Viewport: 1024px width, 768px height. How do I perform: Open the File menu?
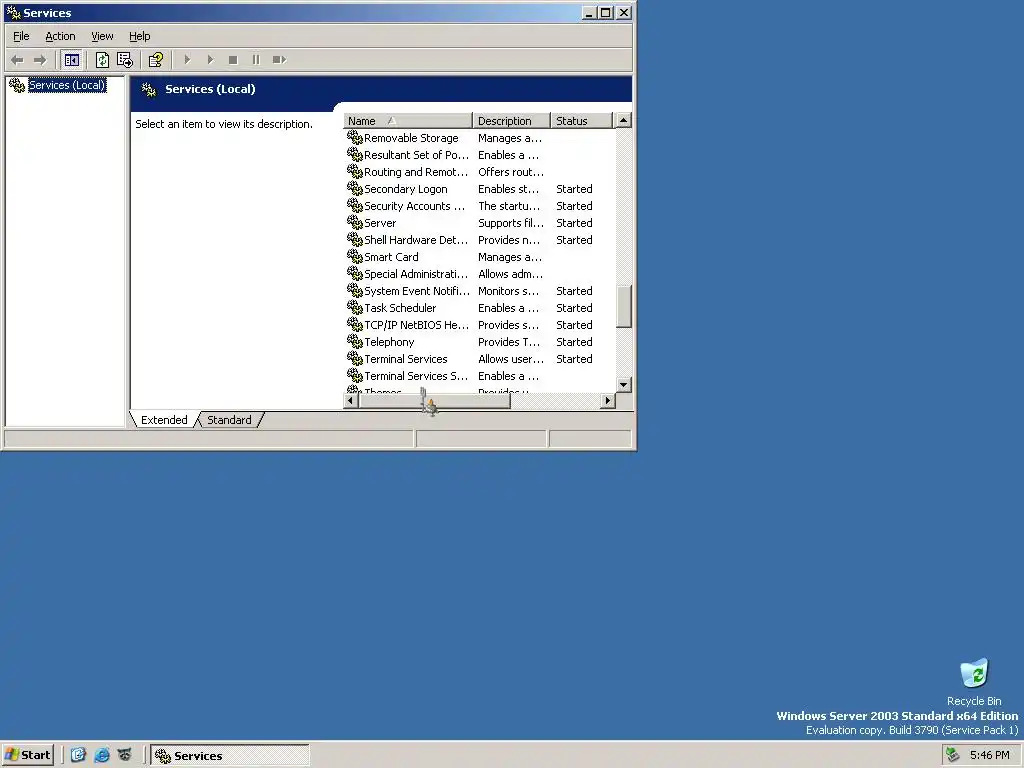(21, 37)
